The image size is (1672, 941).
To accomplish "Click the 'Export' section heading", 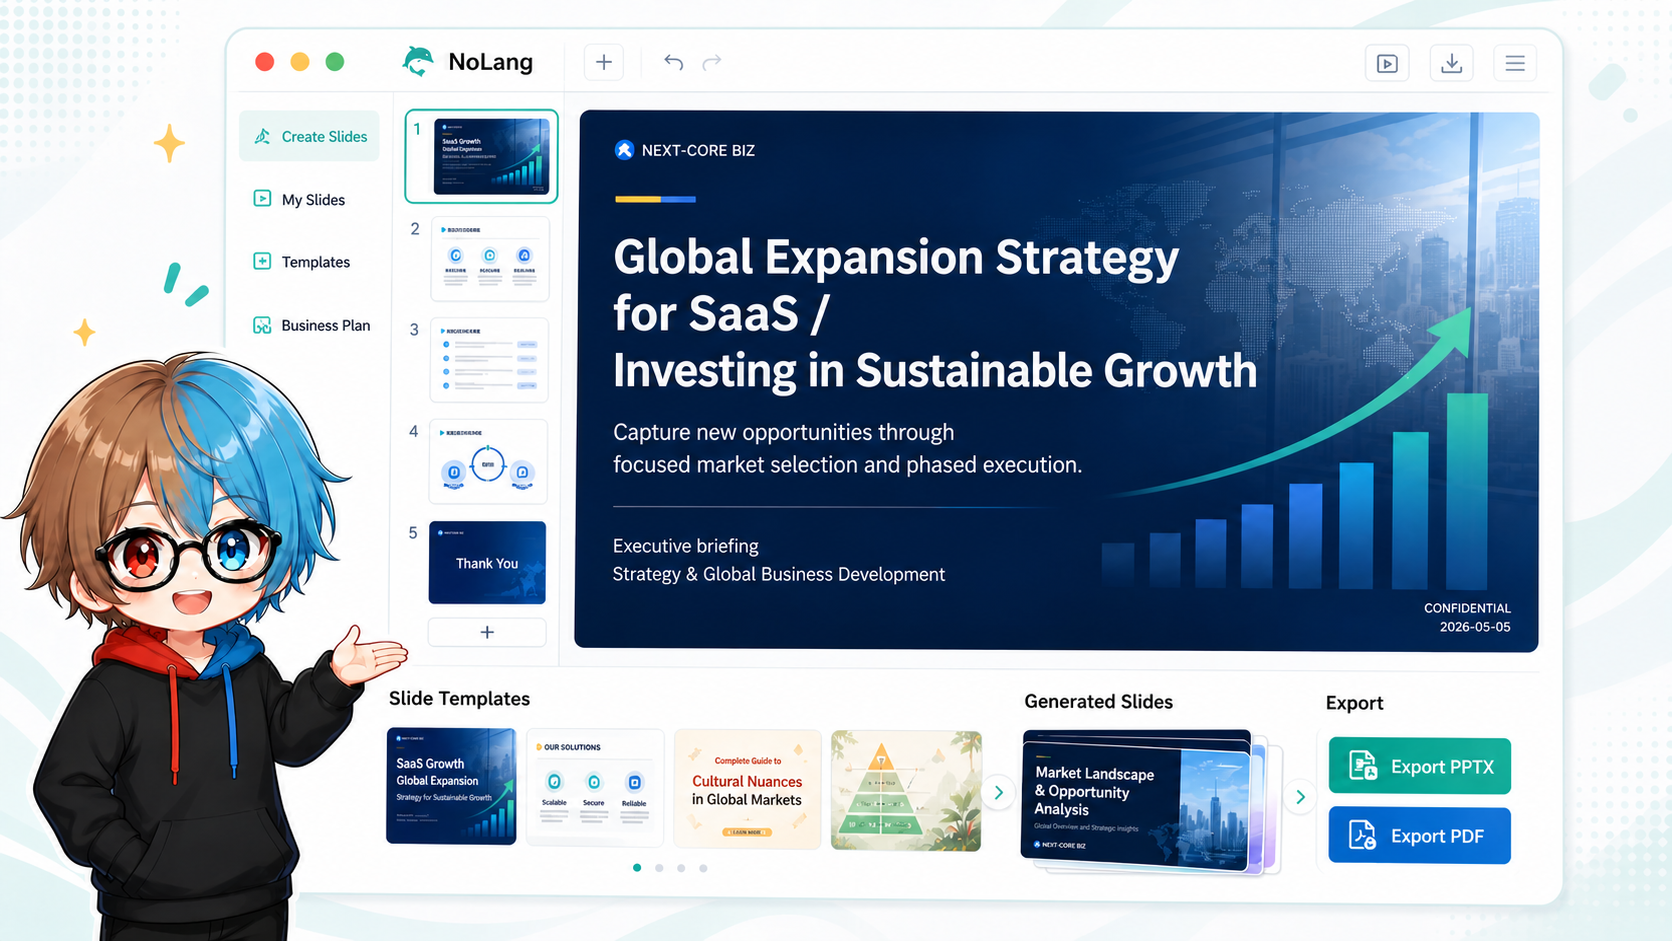I will pos(1354,703).
